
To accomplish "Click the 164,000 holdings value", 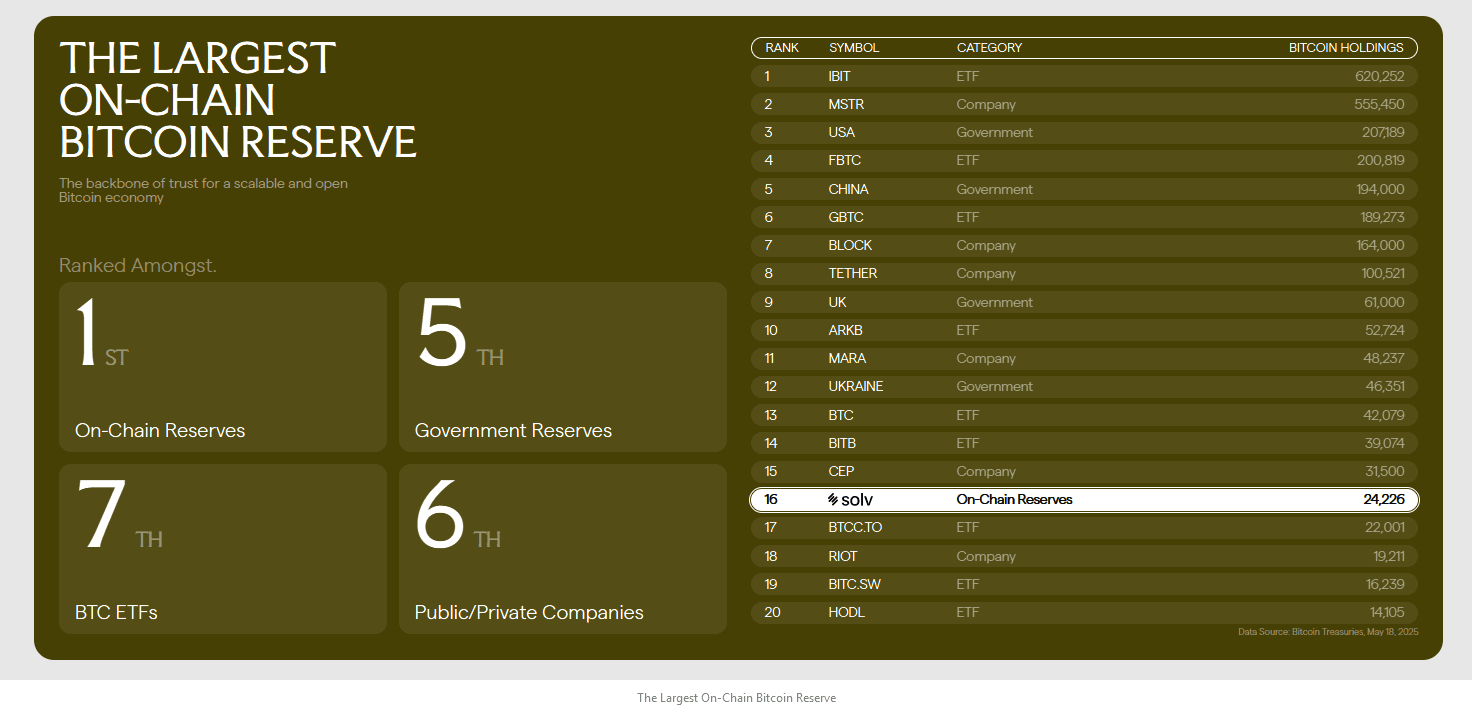I will tap(1381, 245).
